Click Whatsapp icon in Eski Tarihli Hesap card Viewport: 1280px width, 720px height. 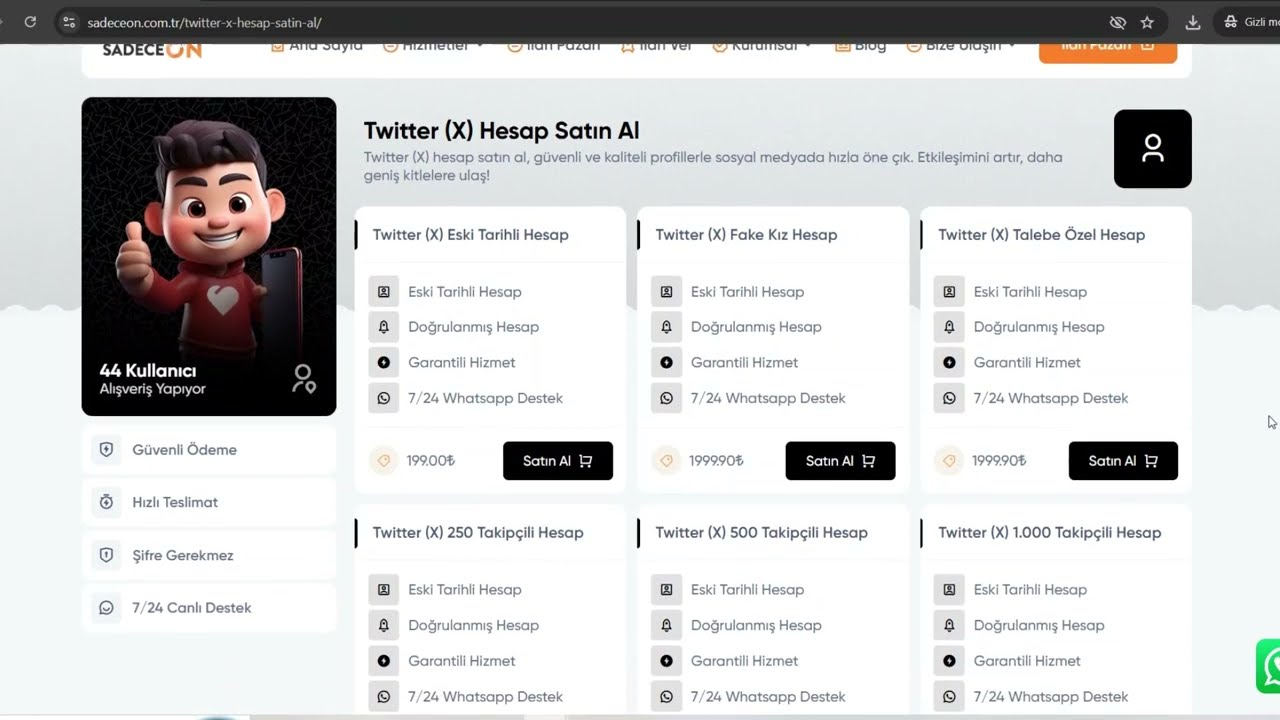click(384, 398)
